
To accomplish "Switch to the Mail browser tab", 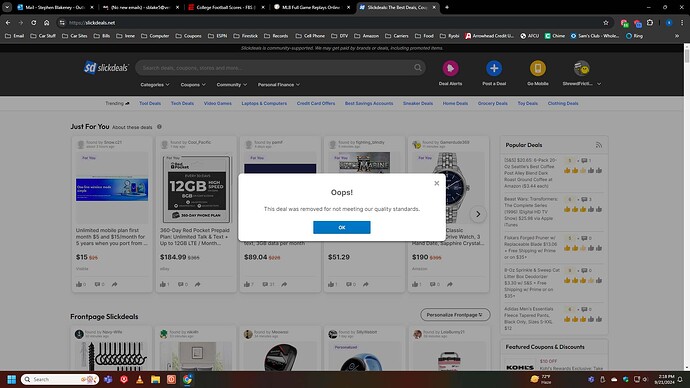I will 55,7.
